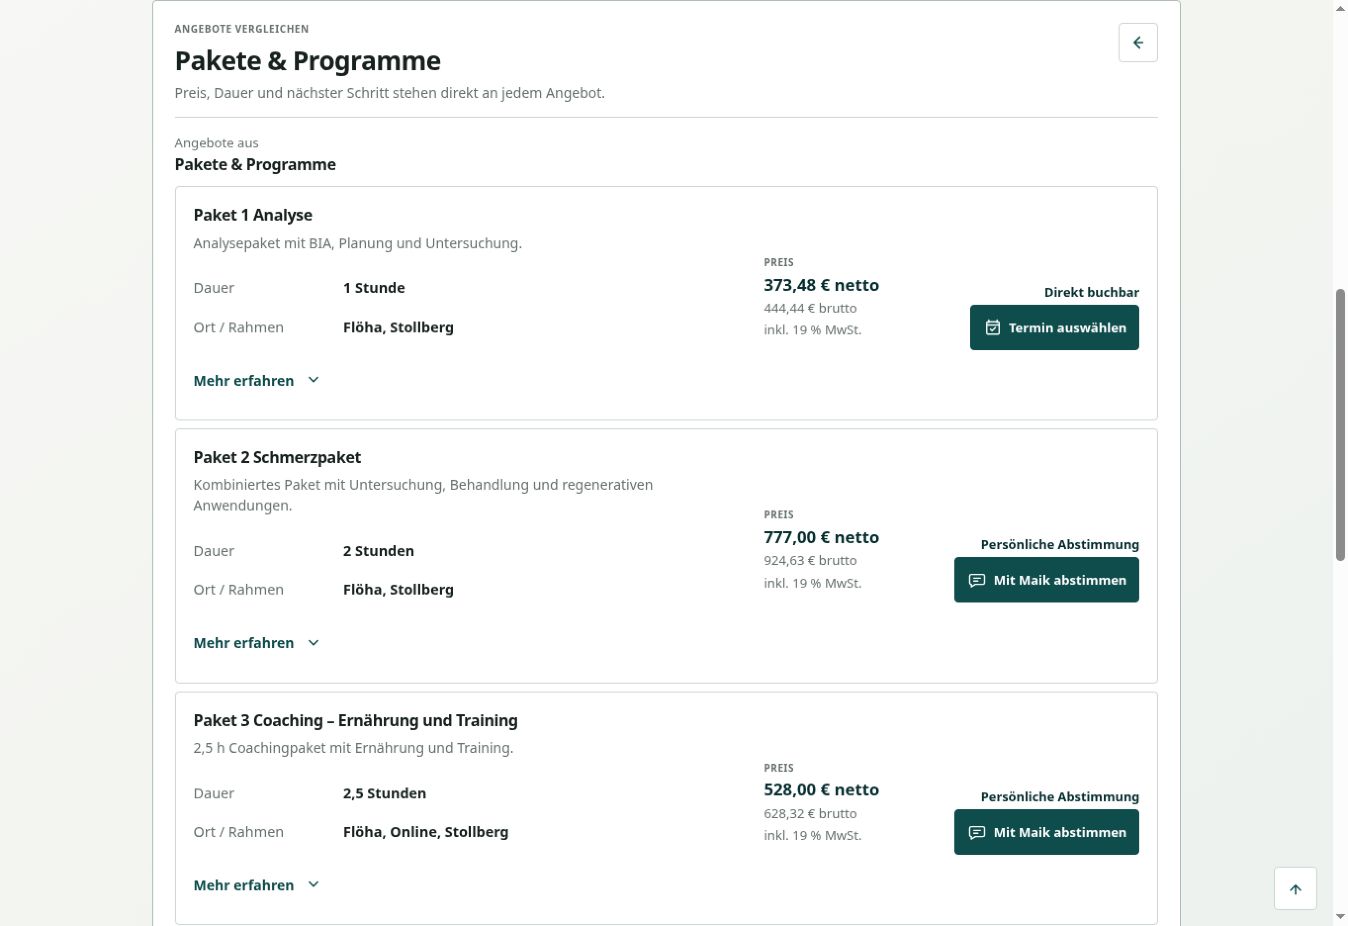This screenshot has width=1348, height=926.
Task: Expand chevron under Paket 3 Coaching
Action: click(313, 885)
